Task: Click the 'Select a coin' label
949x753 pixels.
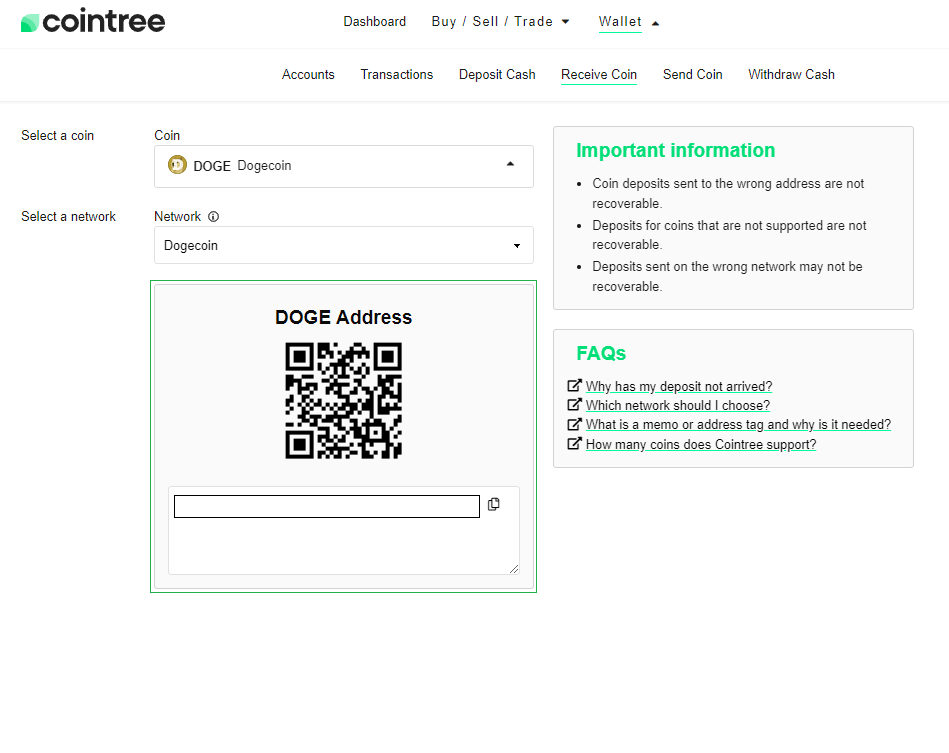Action: pyautogui.click(x=57, y=136)
